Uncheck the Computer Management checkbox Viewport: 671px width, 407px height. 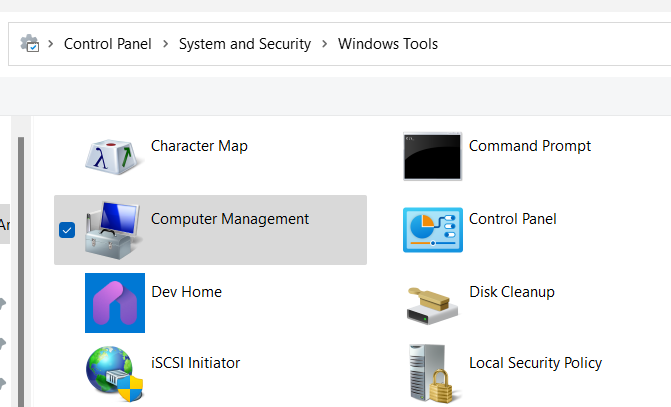(67, 230)
